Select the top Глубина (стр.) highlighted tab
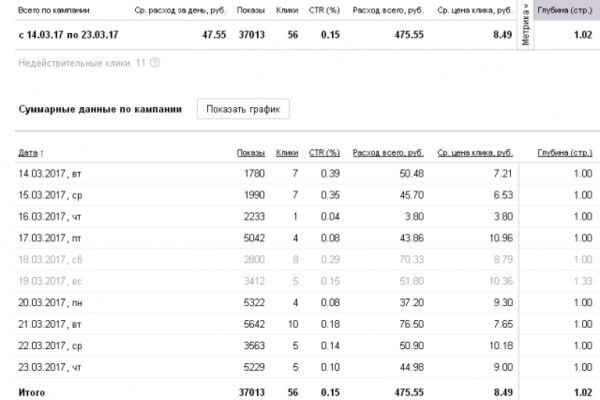 pyautogui.click(x=567, y=10)
